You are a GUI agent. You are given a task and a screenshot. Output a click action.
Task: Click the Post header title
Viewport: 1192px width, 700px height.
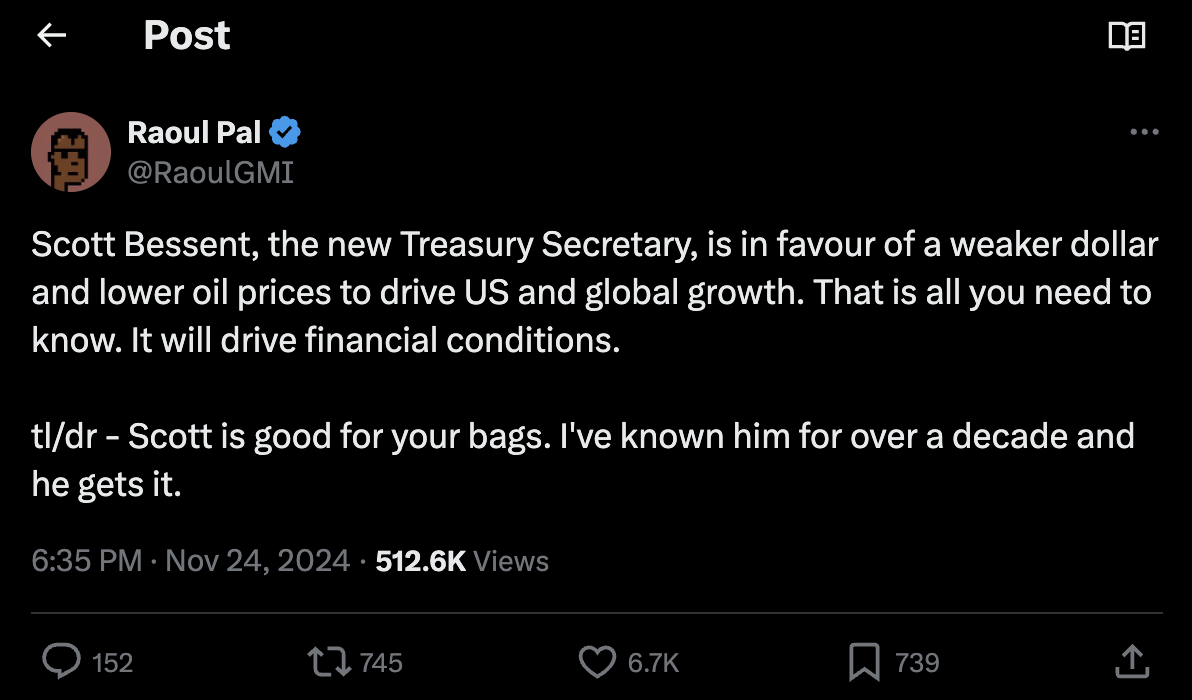(187, 36)
